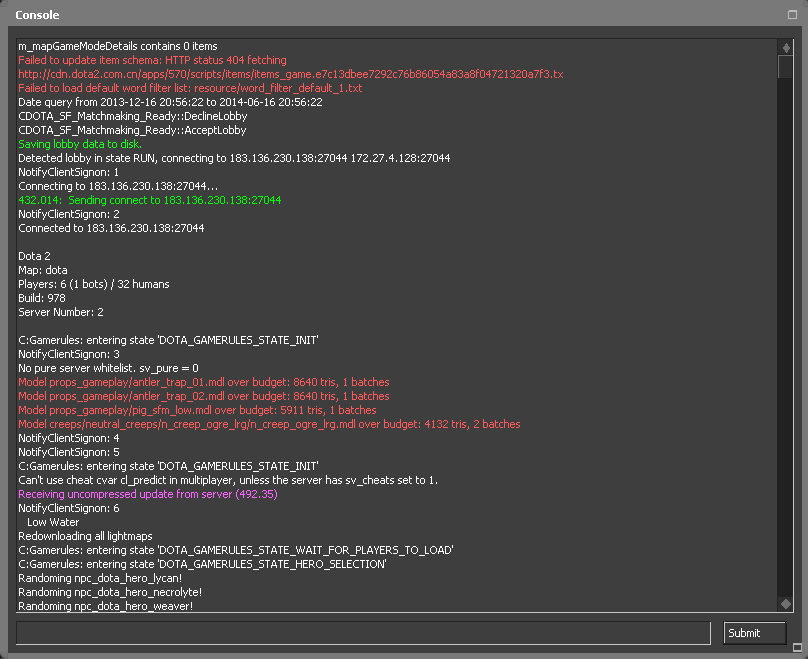808x659 pixels.
Task: Click the Console title text
Action: coord(37,15)
